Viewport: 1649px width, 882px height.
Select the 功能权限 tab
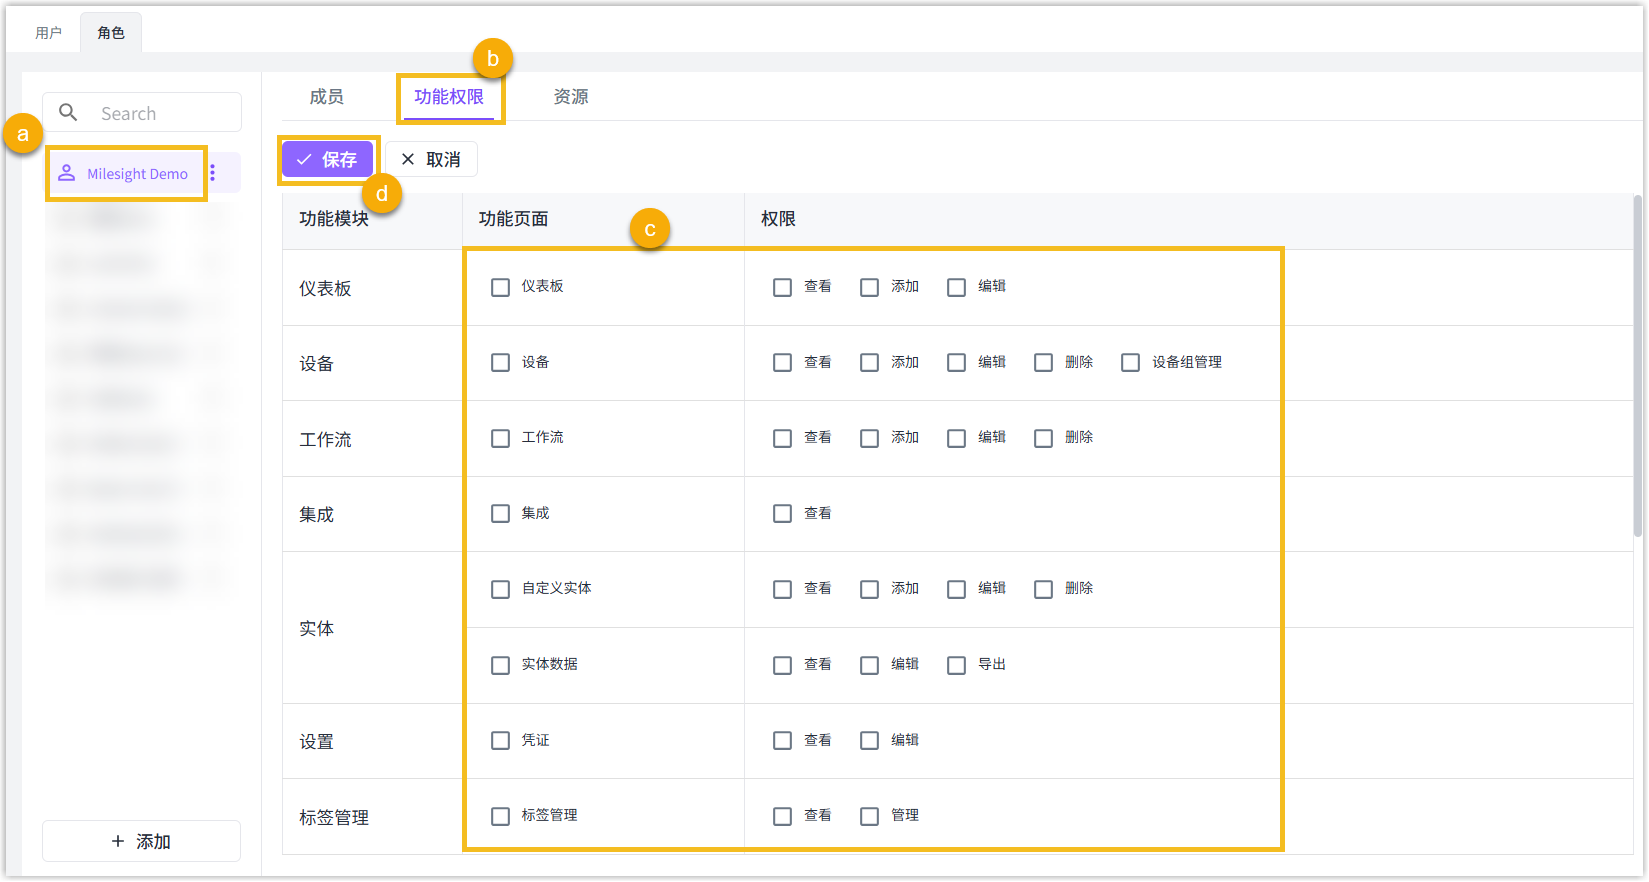point(449,97)
